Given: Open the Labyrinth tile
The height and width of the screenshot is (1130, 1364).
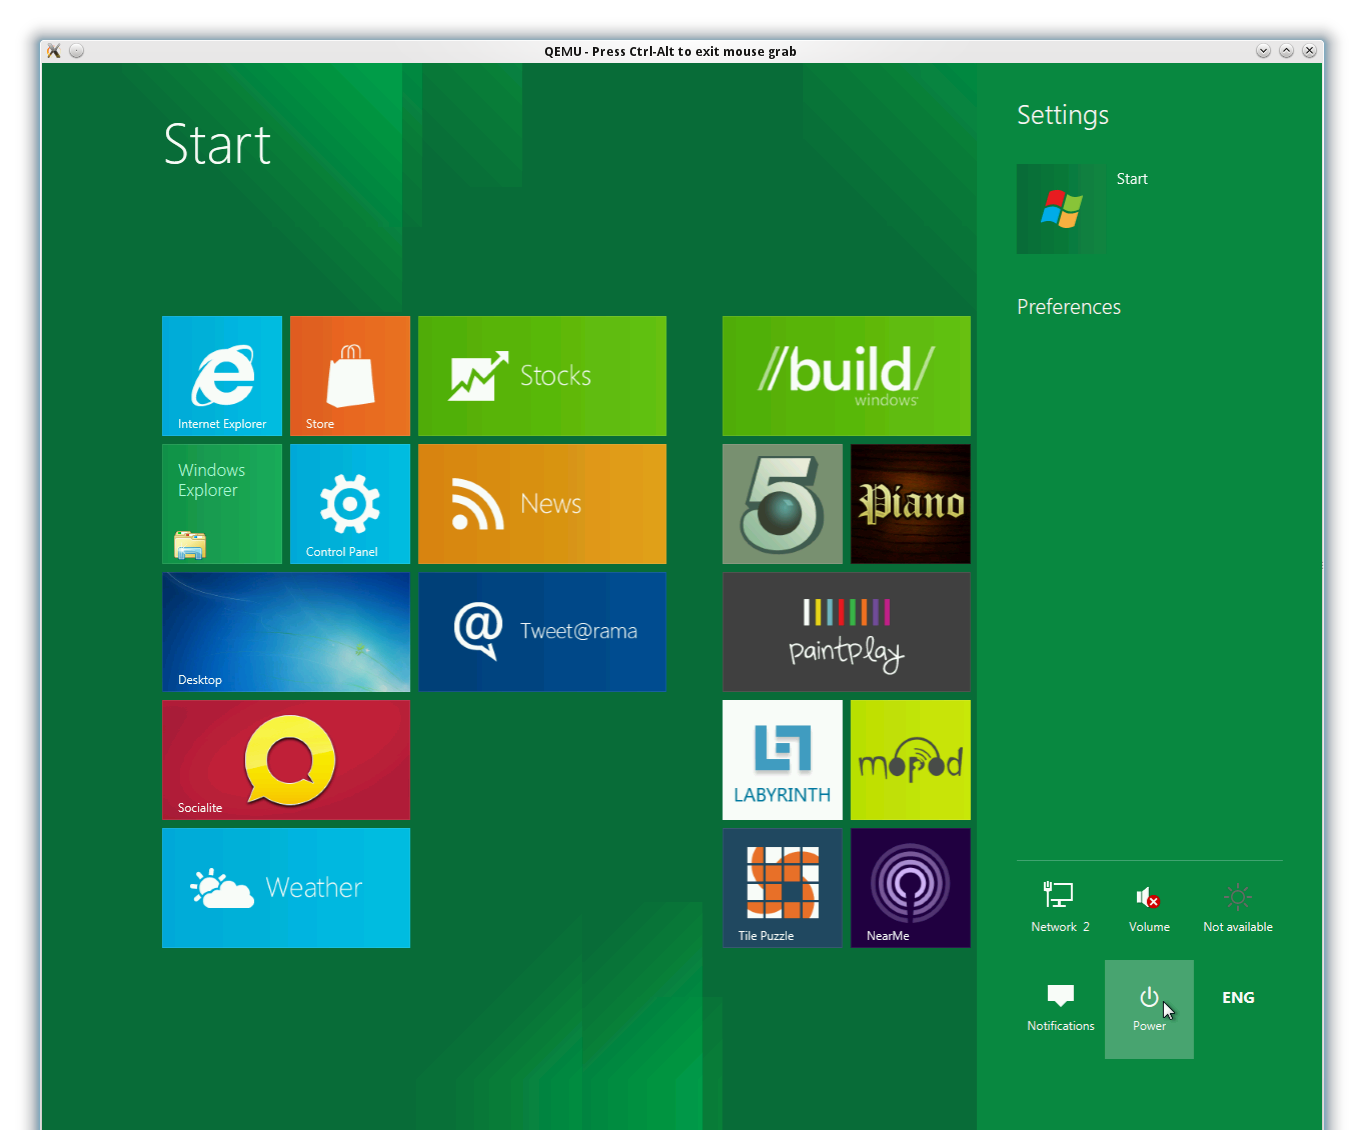Looking at the screenshot, I should [782, 760].
